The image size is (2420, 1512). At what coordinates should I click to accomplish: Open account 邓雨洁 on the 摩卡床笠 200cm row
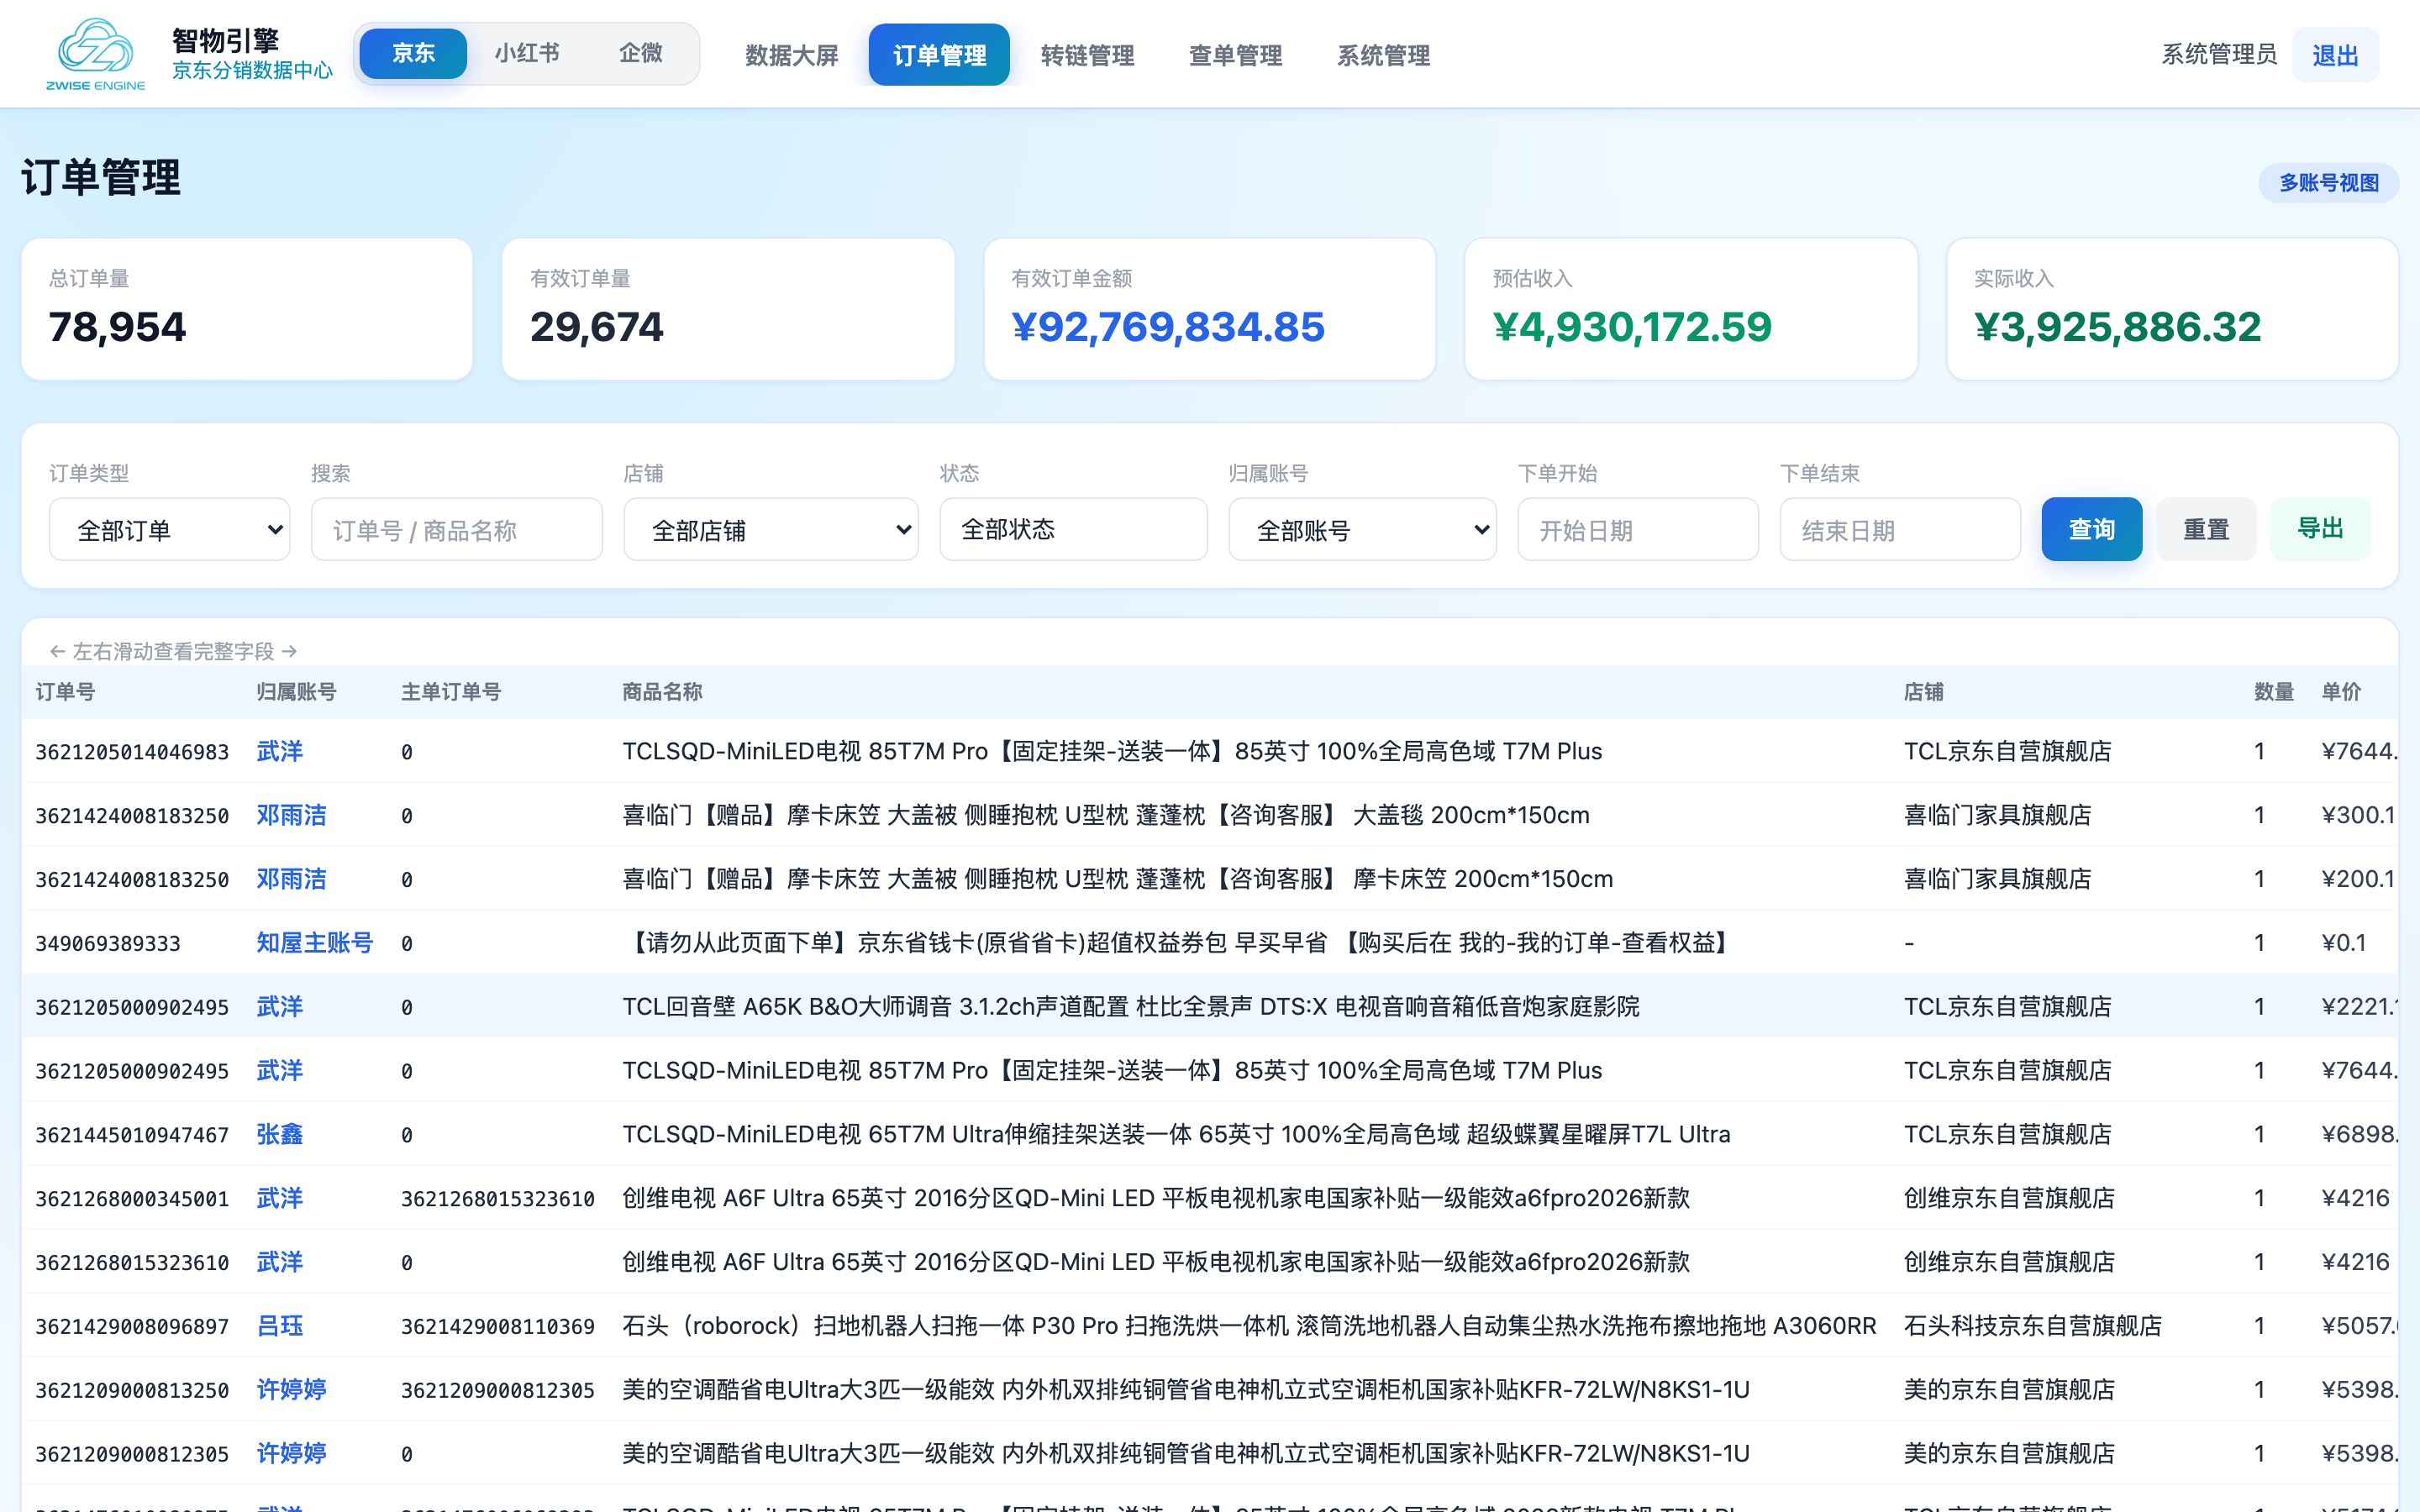(291, 879)
